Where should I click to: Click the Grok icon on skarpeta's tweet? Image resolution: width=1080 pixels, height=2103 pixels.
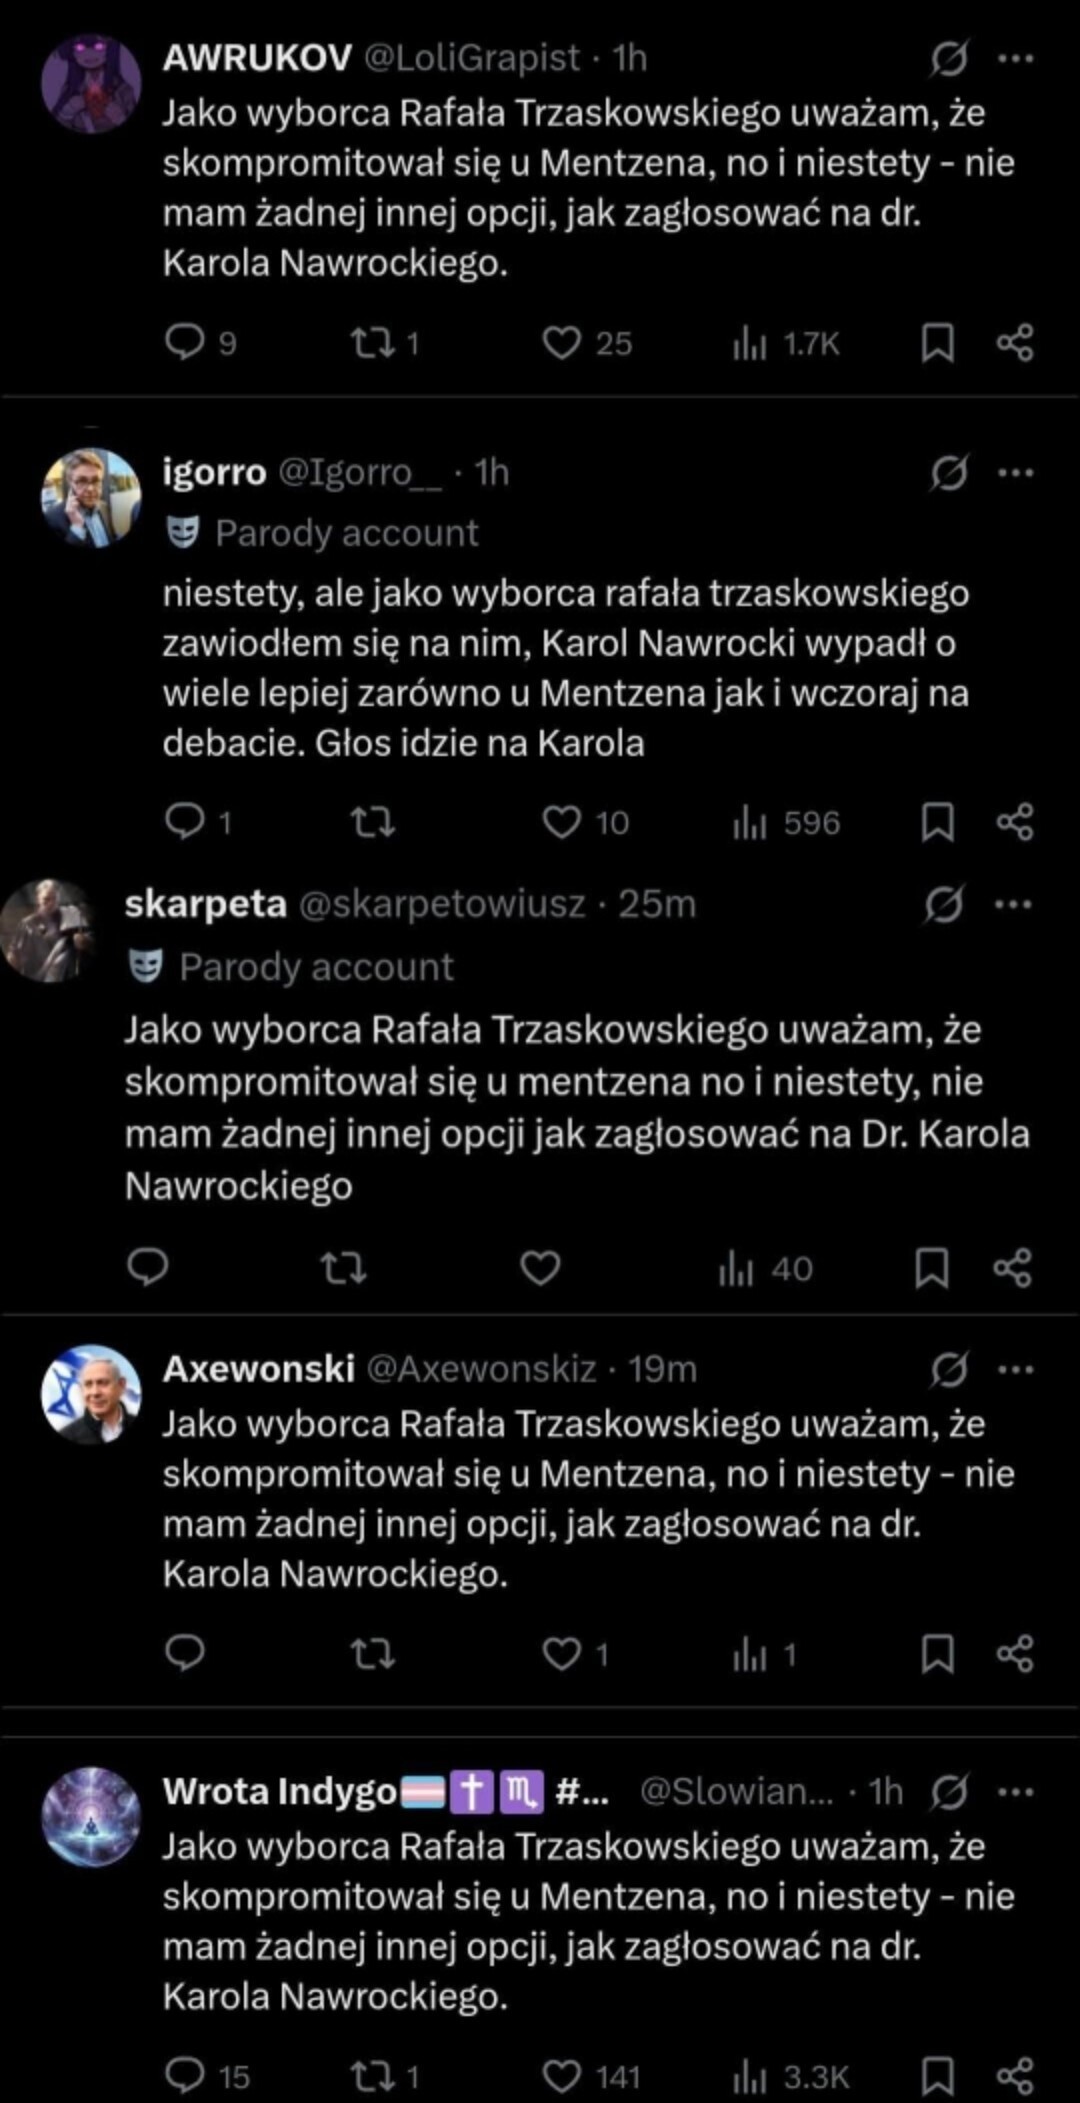(x=944, y=905)
